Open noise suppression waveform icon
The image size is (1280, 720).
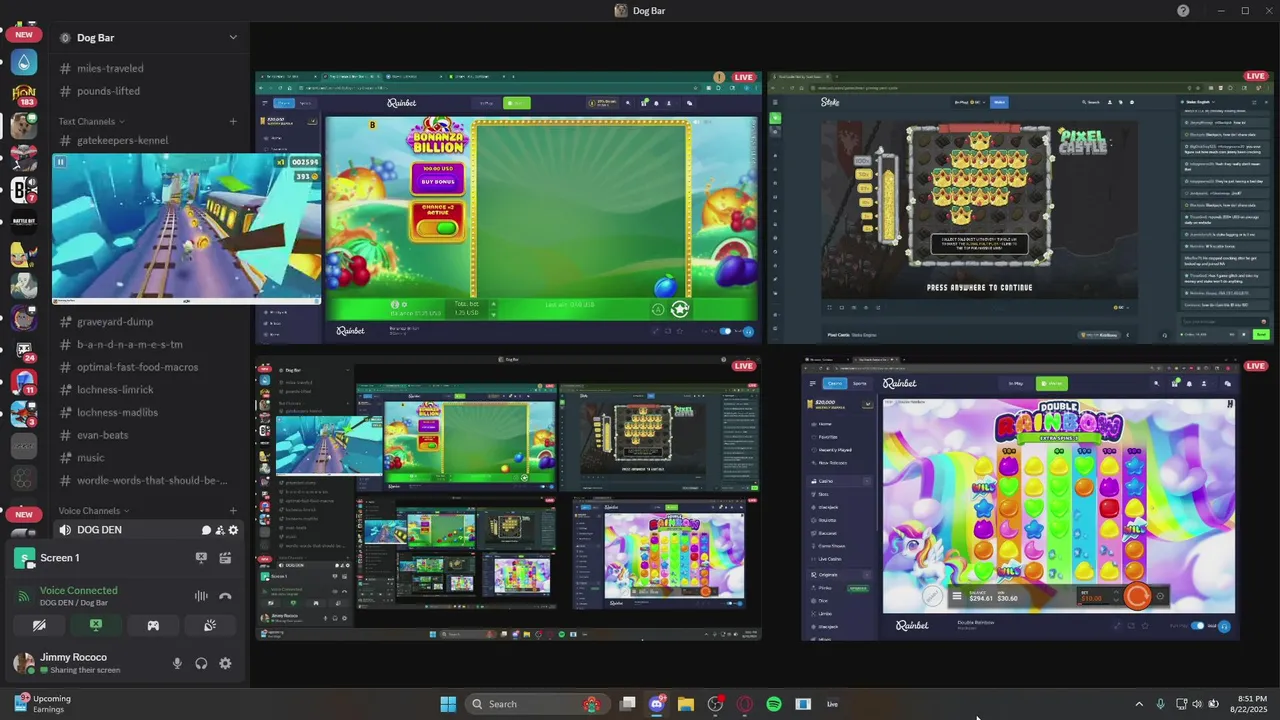pyautogui.click(x=201, y=596)
